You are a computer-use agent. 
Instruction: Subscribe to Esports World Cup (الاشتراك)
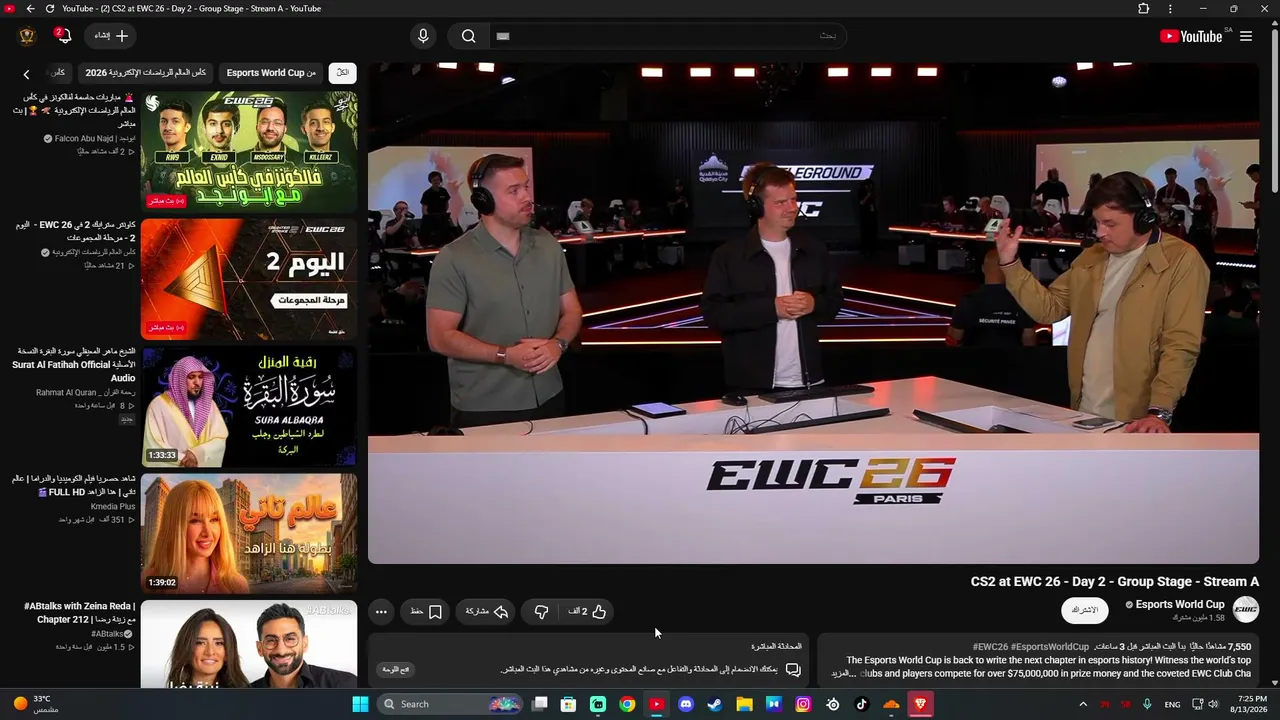tap(1085, 610)
